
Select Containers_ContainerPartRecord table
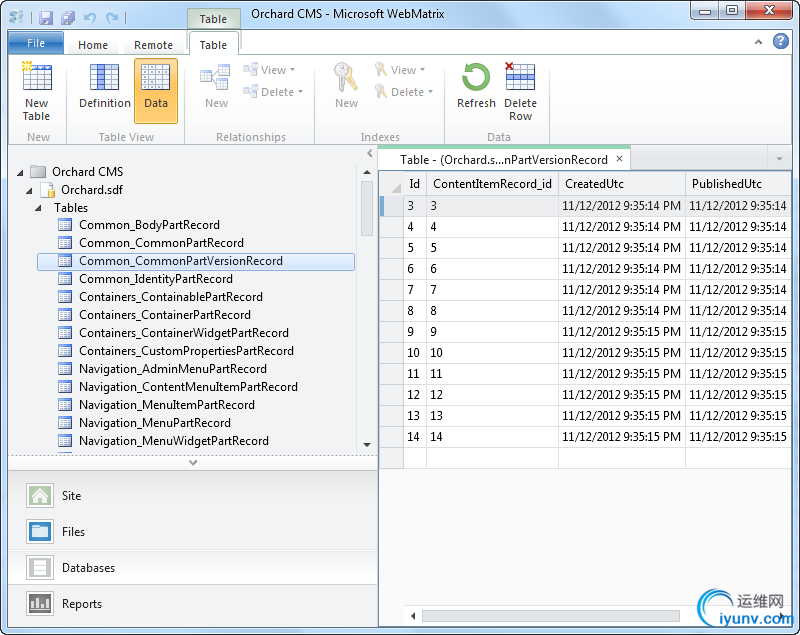(x=165, y=315)
